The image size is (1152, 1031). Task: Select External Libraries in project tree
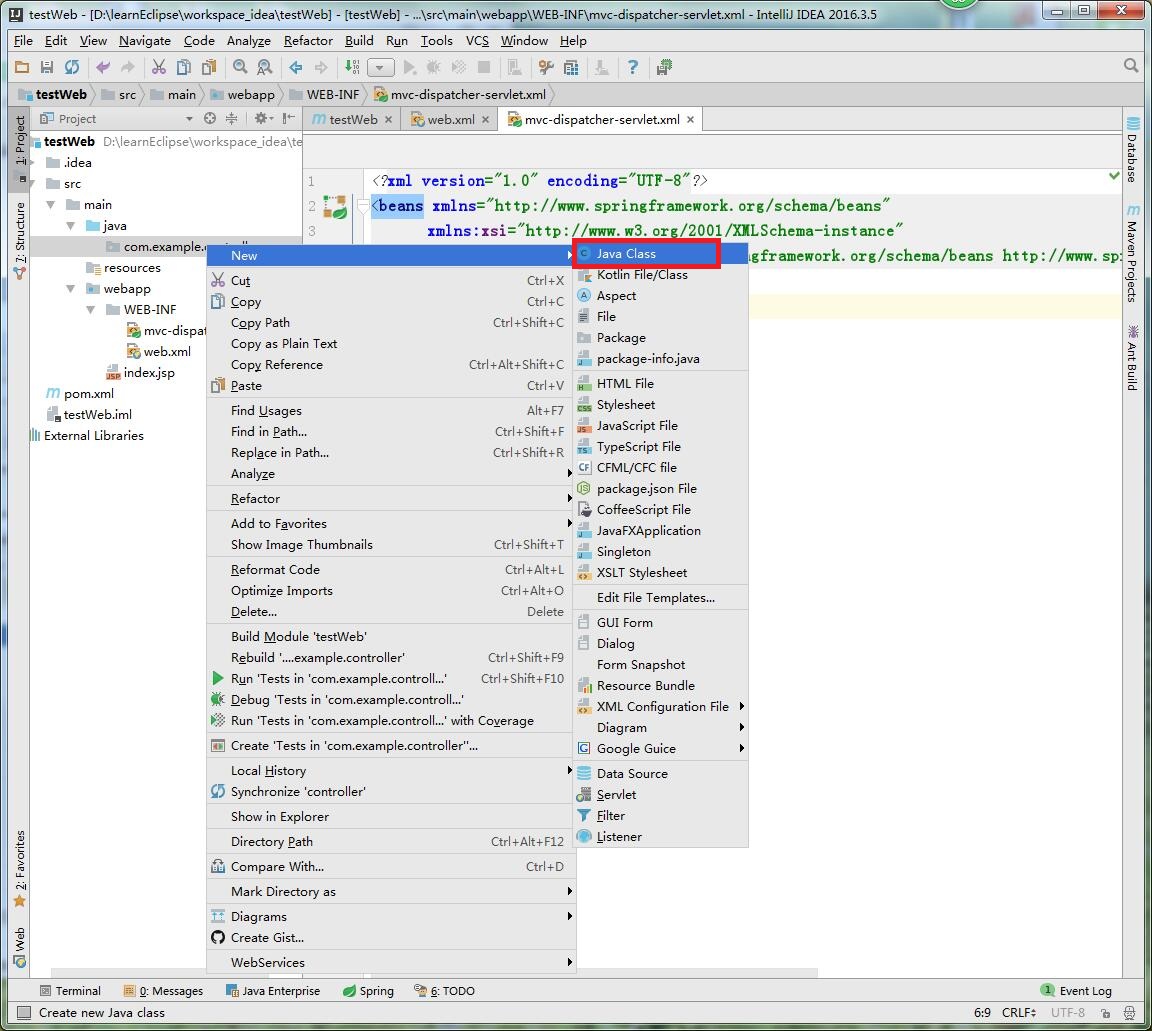click(x=86, y=436)
